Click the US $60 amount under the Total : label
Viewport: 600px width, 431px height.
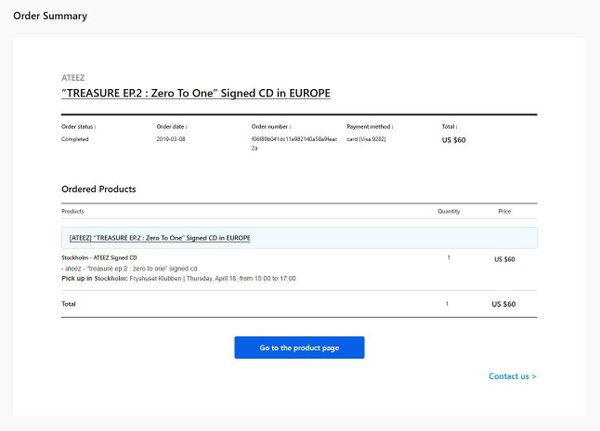pyautogui.click(x=454, y=140)
